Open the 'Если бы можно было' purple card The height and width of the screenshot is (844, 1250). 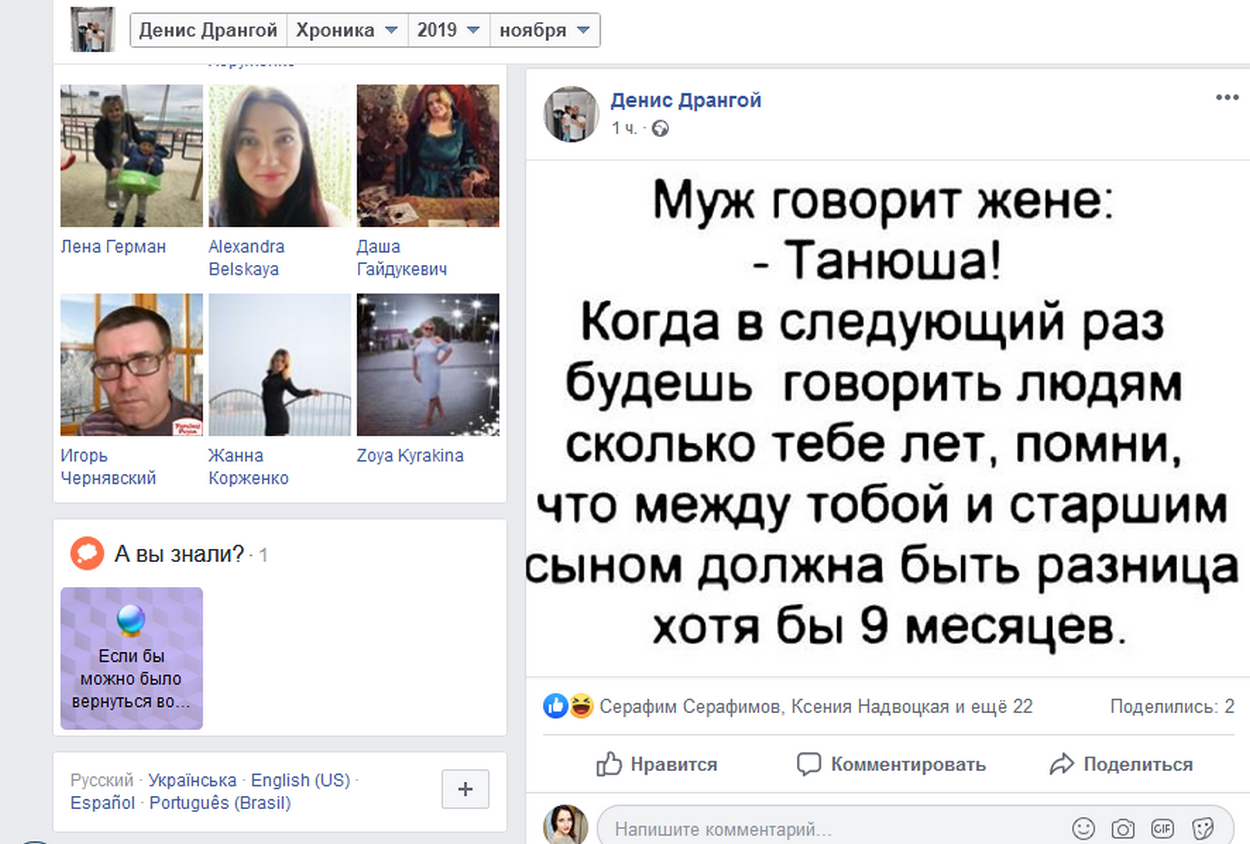click(132, 658)
